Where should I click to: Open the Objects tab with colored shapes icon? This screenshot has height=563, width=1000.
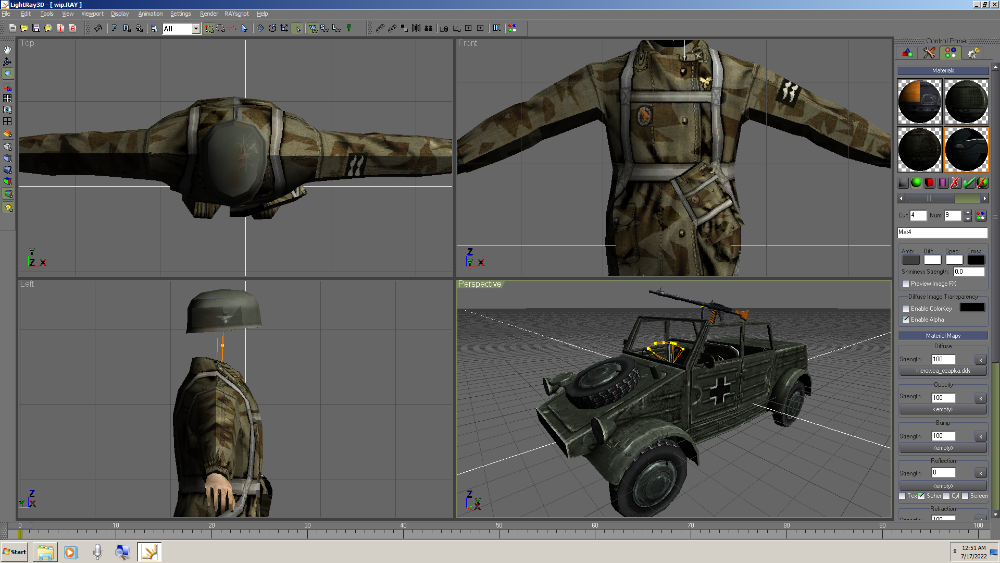pos(907,53)
